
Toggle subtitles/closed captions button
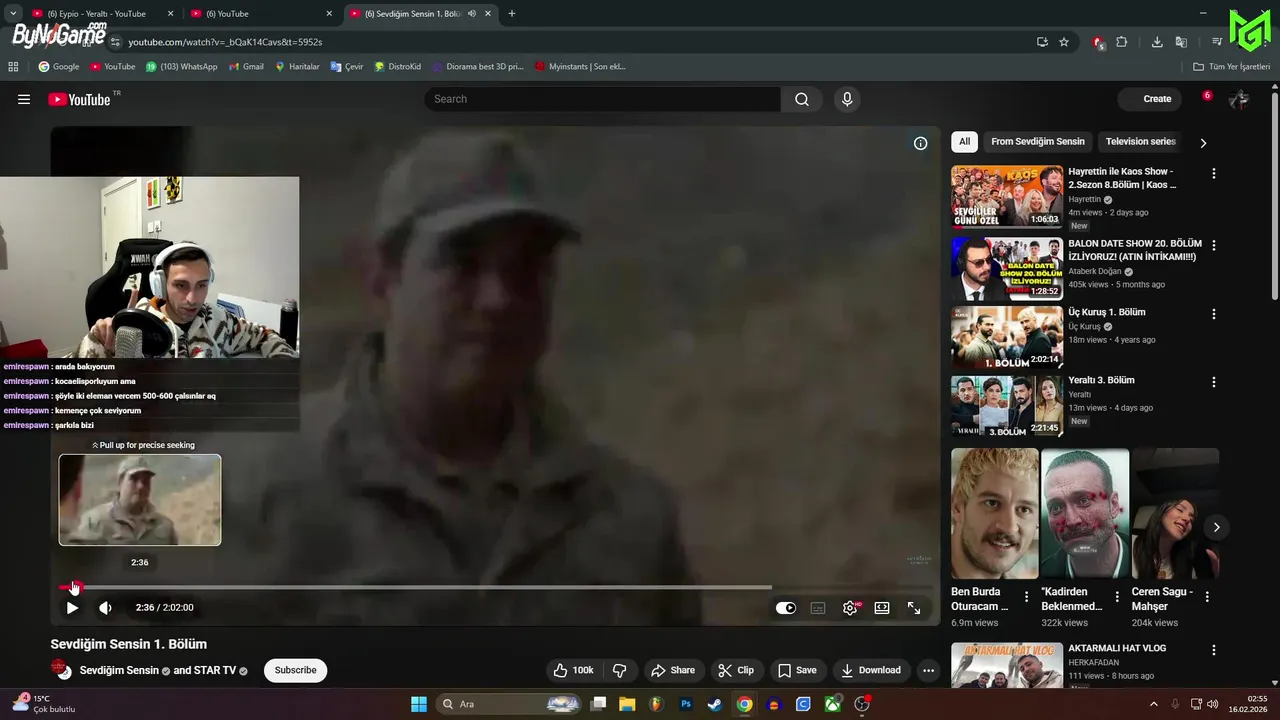coord(818,607)
